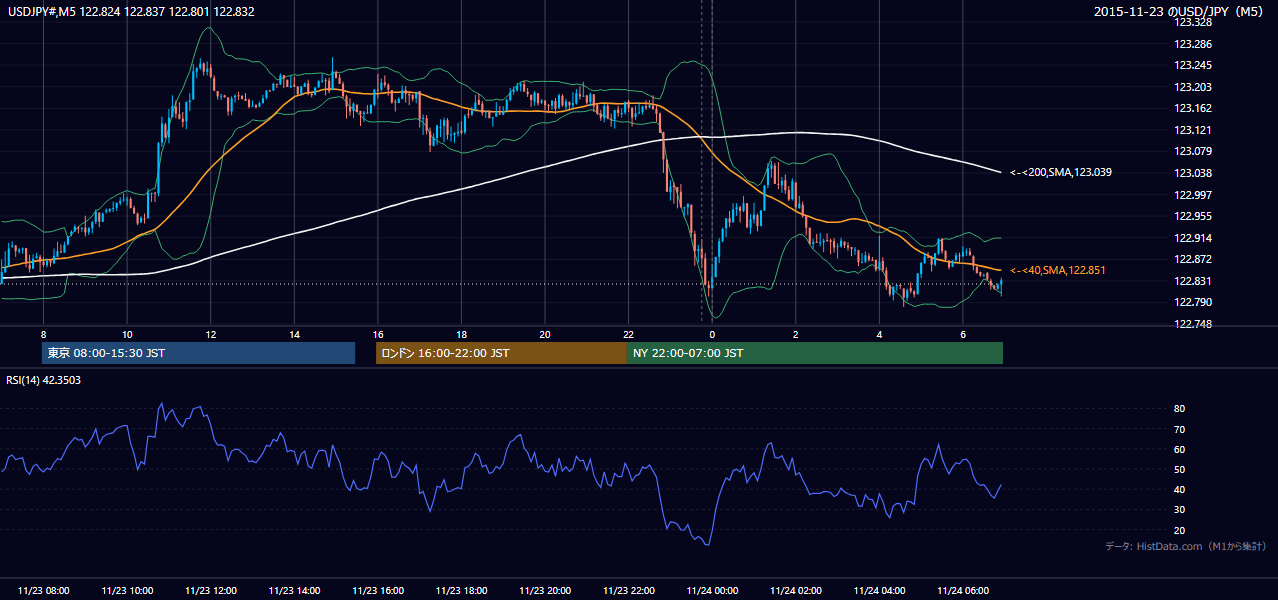1278x600 pixels.
Task: Click price axis label 122.831
Action: pyautogui.click(x=1194, y=281)
